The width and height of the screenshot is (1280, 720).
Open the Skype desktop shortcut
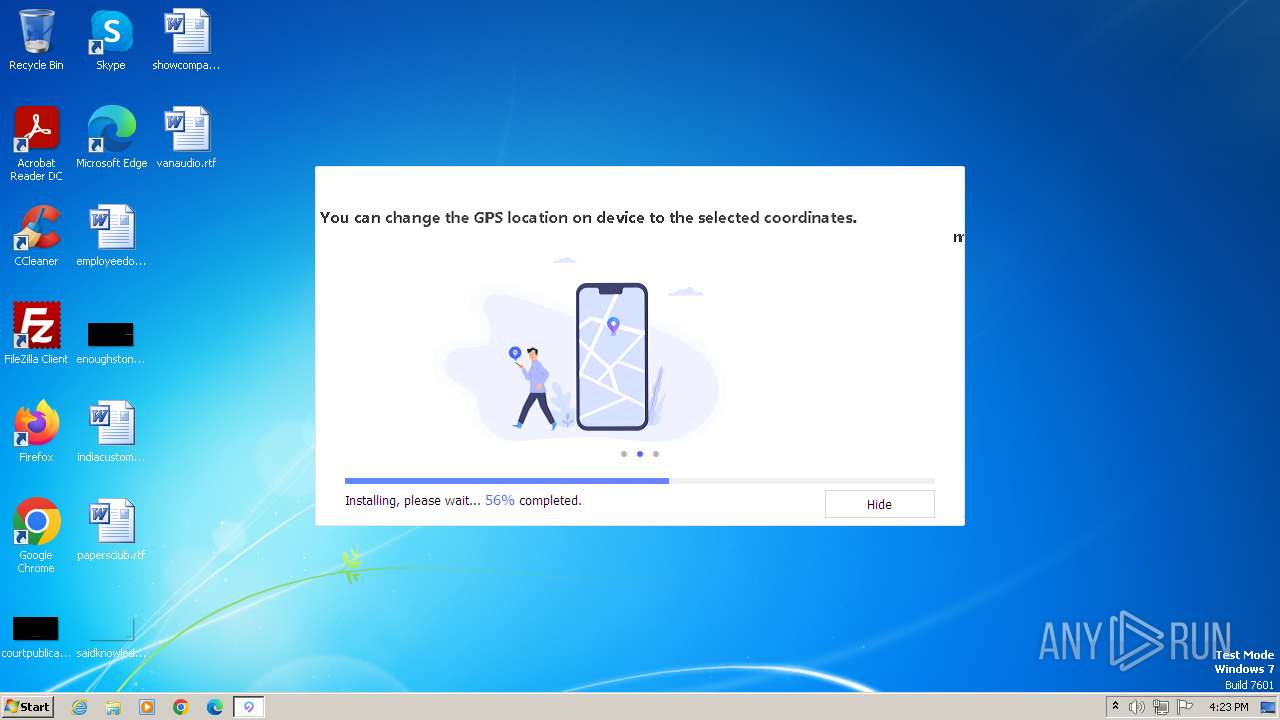pyautogui.click(x=111, y=41)
